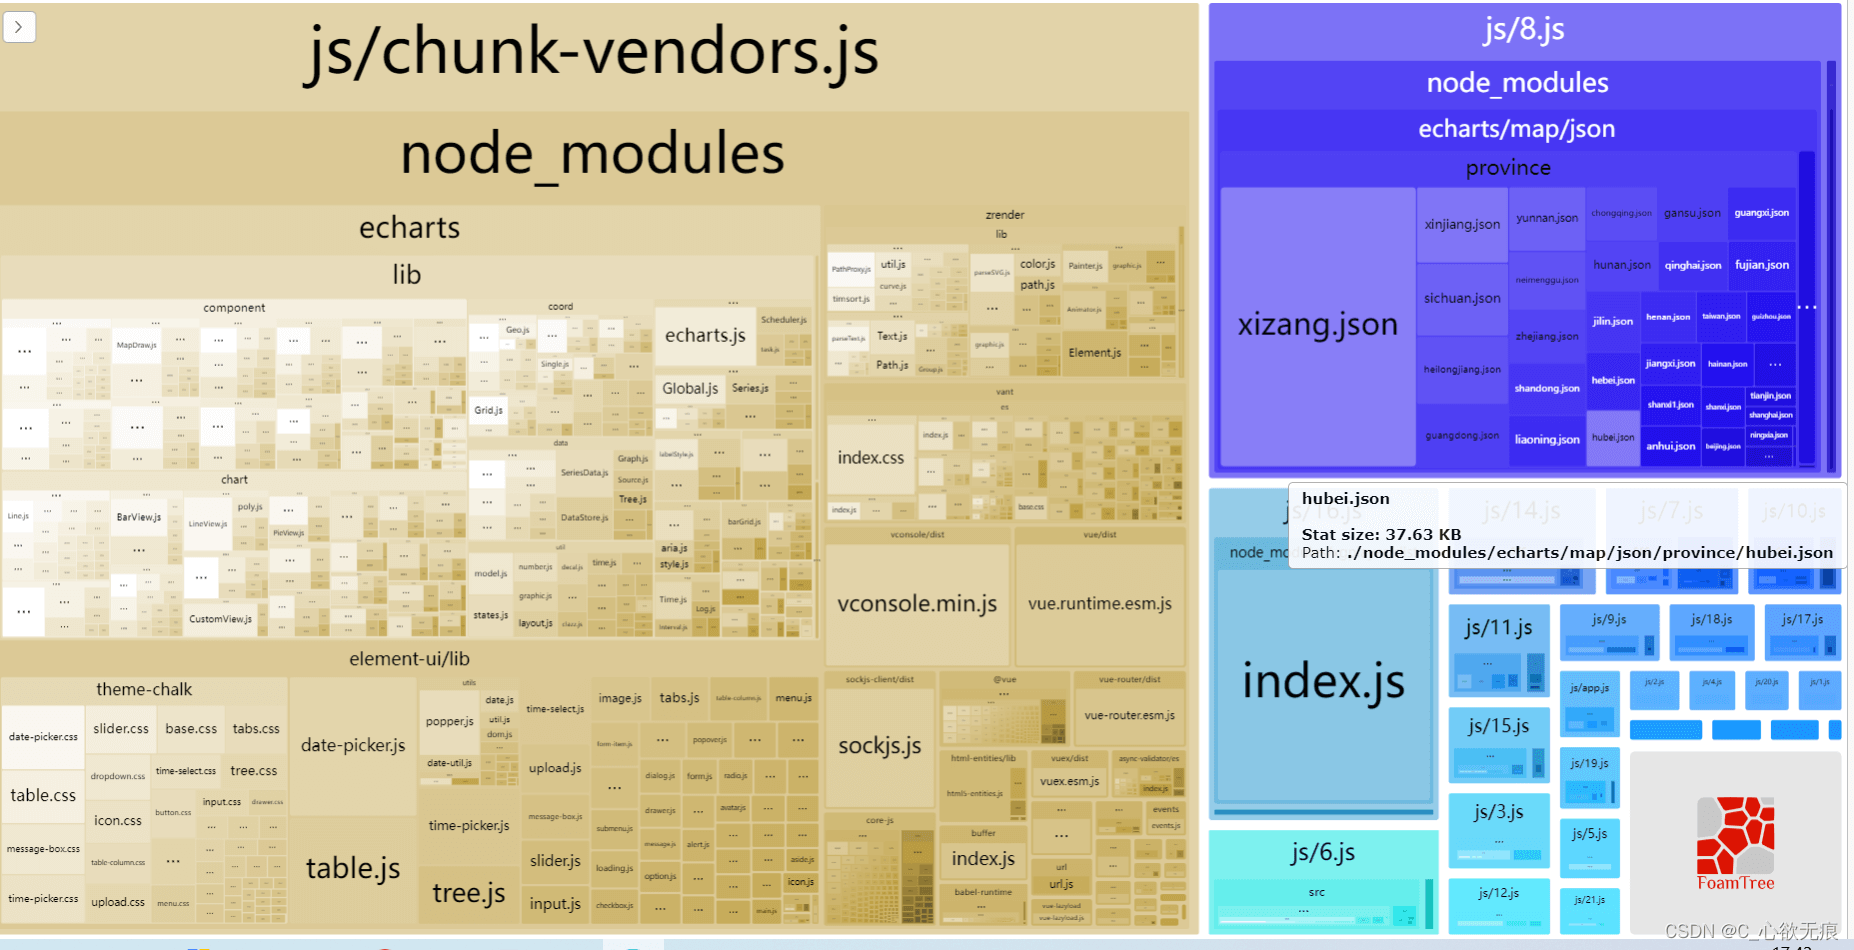Select the Global.js module in echarts
Image resolution: width=1854 pixels, height=950 pixels.
coord(689,389)
